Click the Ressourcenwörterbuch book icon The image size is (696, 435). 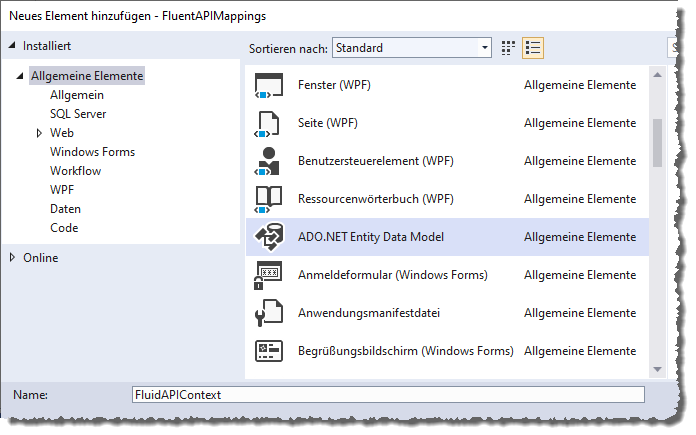pyautogui.click(x=269, y=199)
